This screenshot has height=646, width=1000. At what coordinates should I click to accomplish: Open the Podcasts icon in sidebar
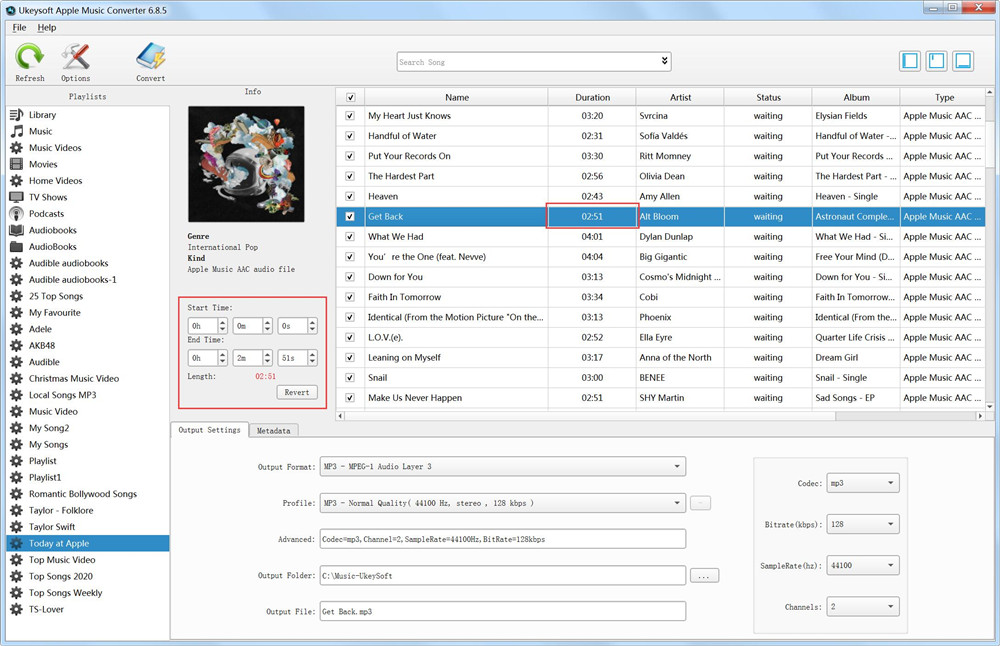[x=17, y=214]
